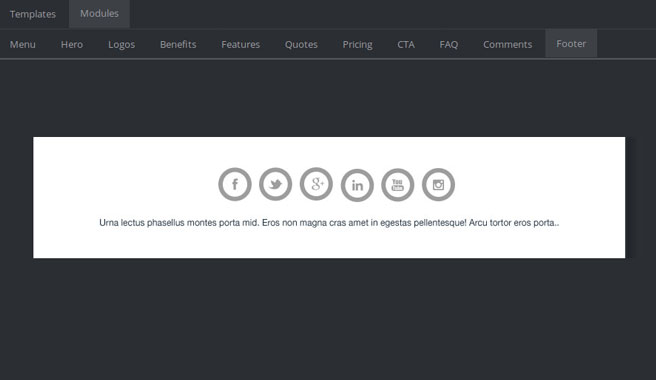Open the Menu module category
Screen dimensions: 656x380
[x=23, y=44]
